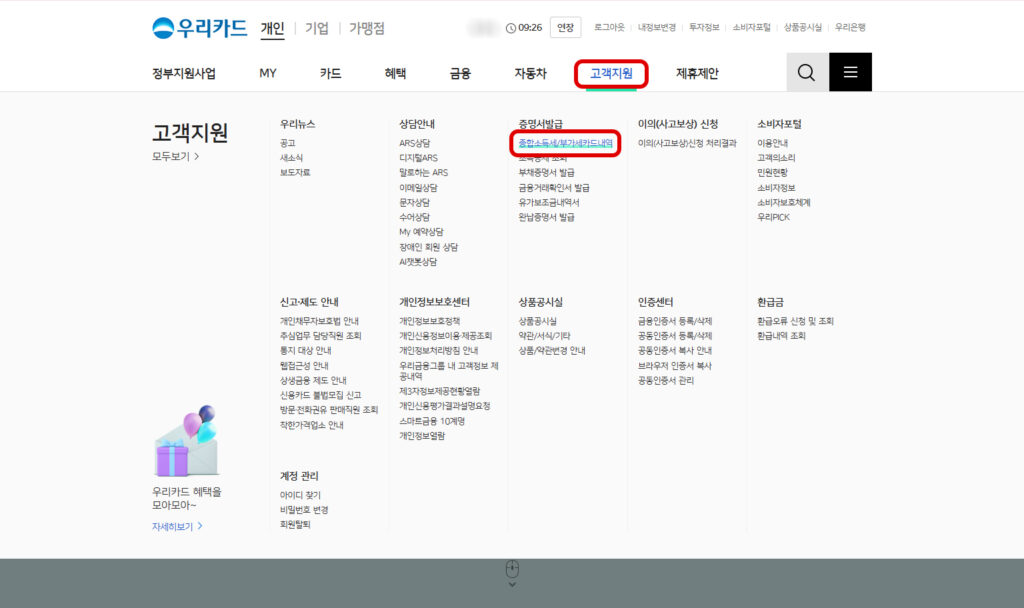Click the clock icon beside the 09:26 timer
The image size is (1024, 608).
[x=509, y=27]
